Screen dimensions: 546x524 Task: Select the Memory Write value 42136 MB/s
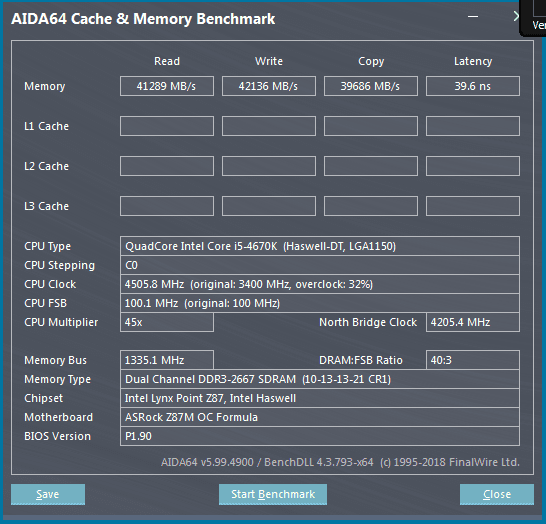click(269, 86)
